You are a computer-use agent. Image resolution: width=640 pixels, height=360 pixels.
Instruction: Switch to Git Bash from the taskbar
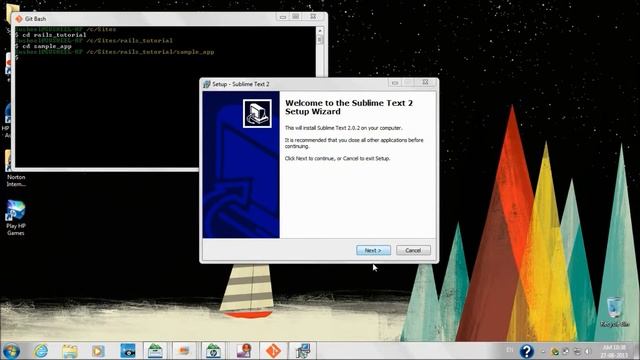(273, 351)
